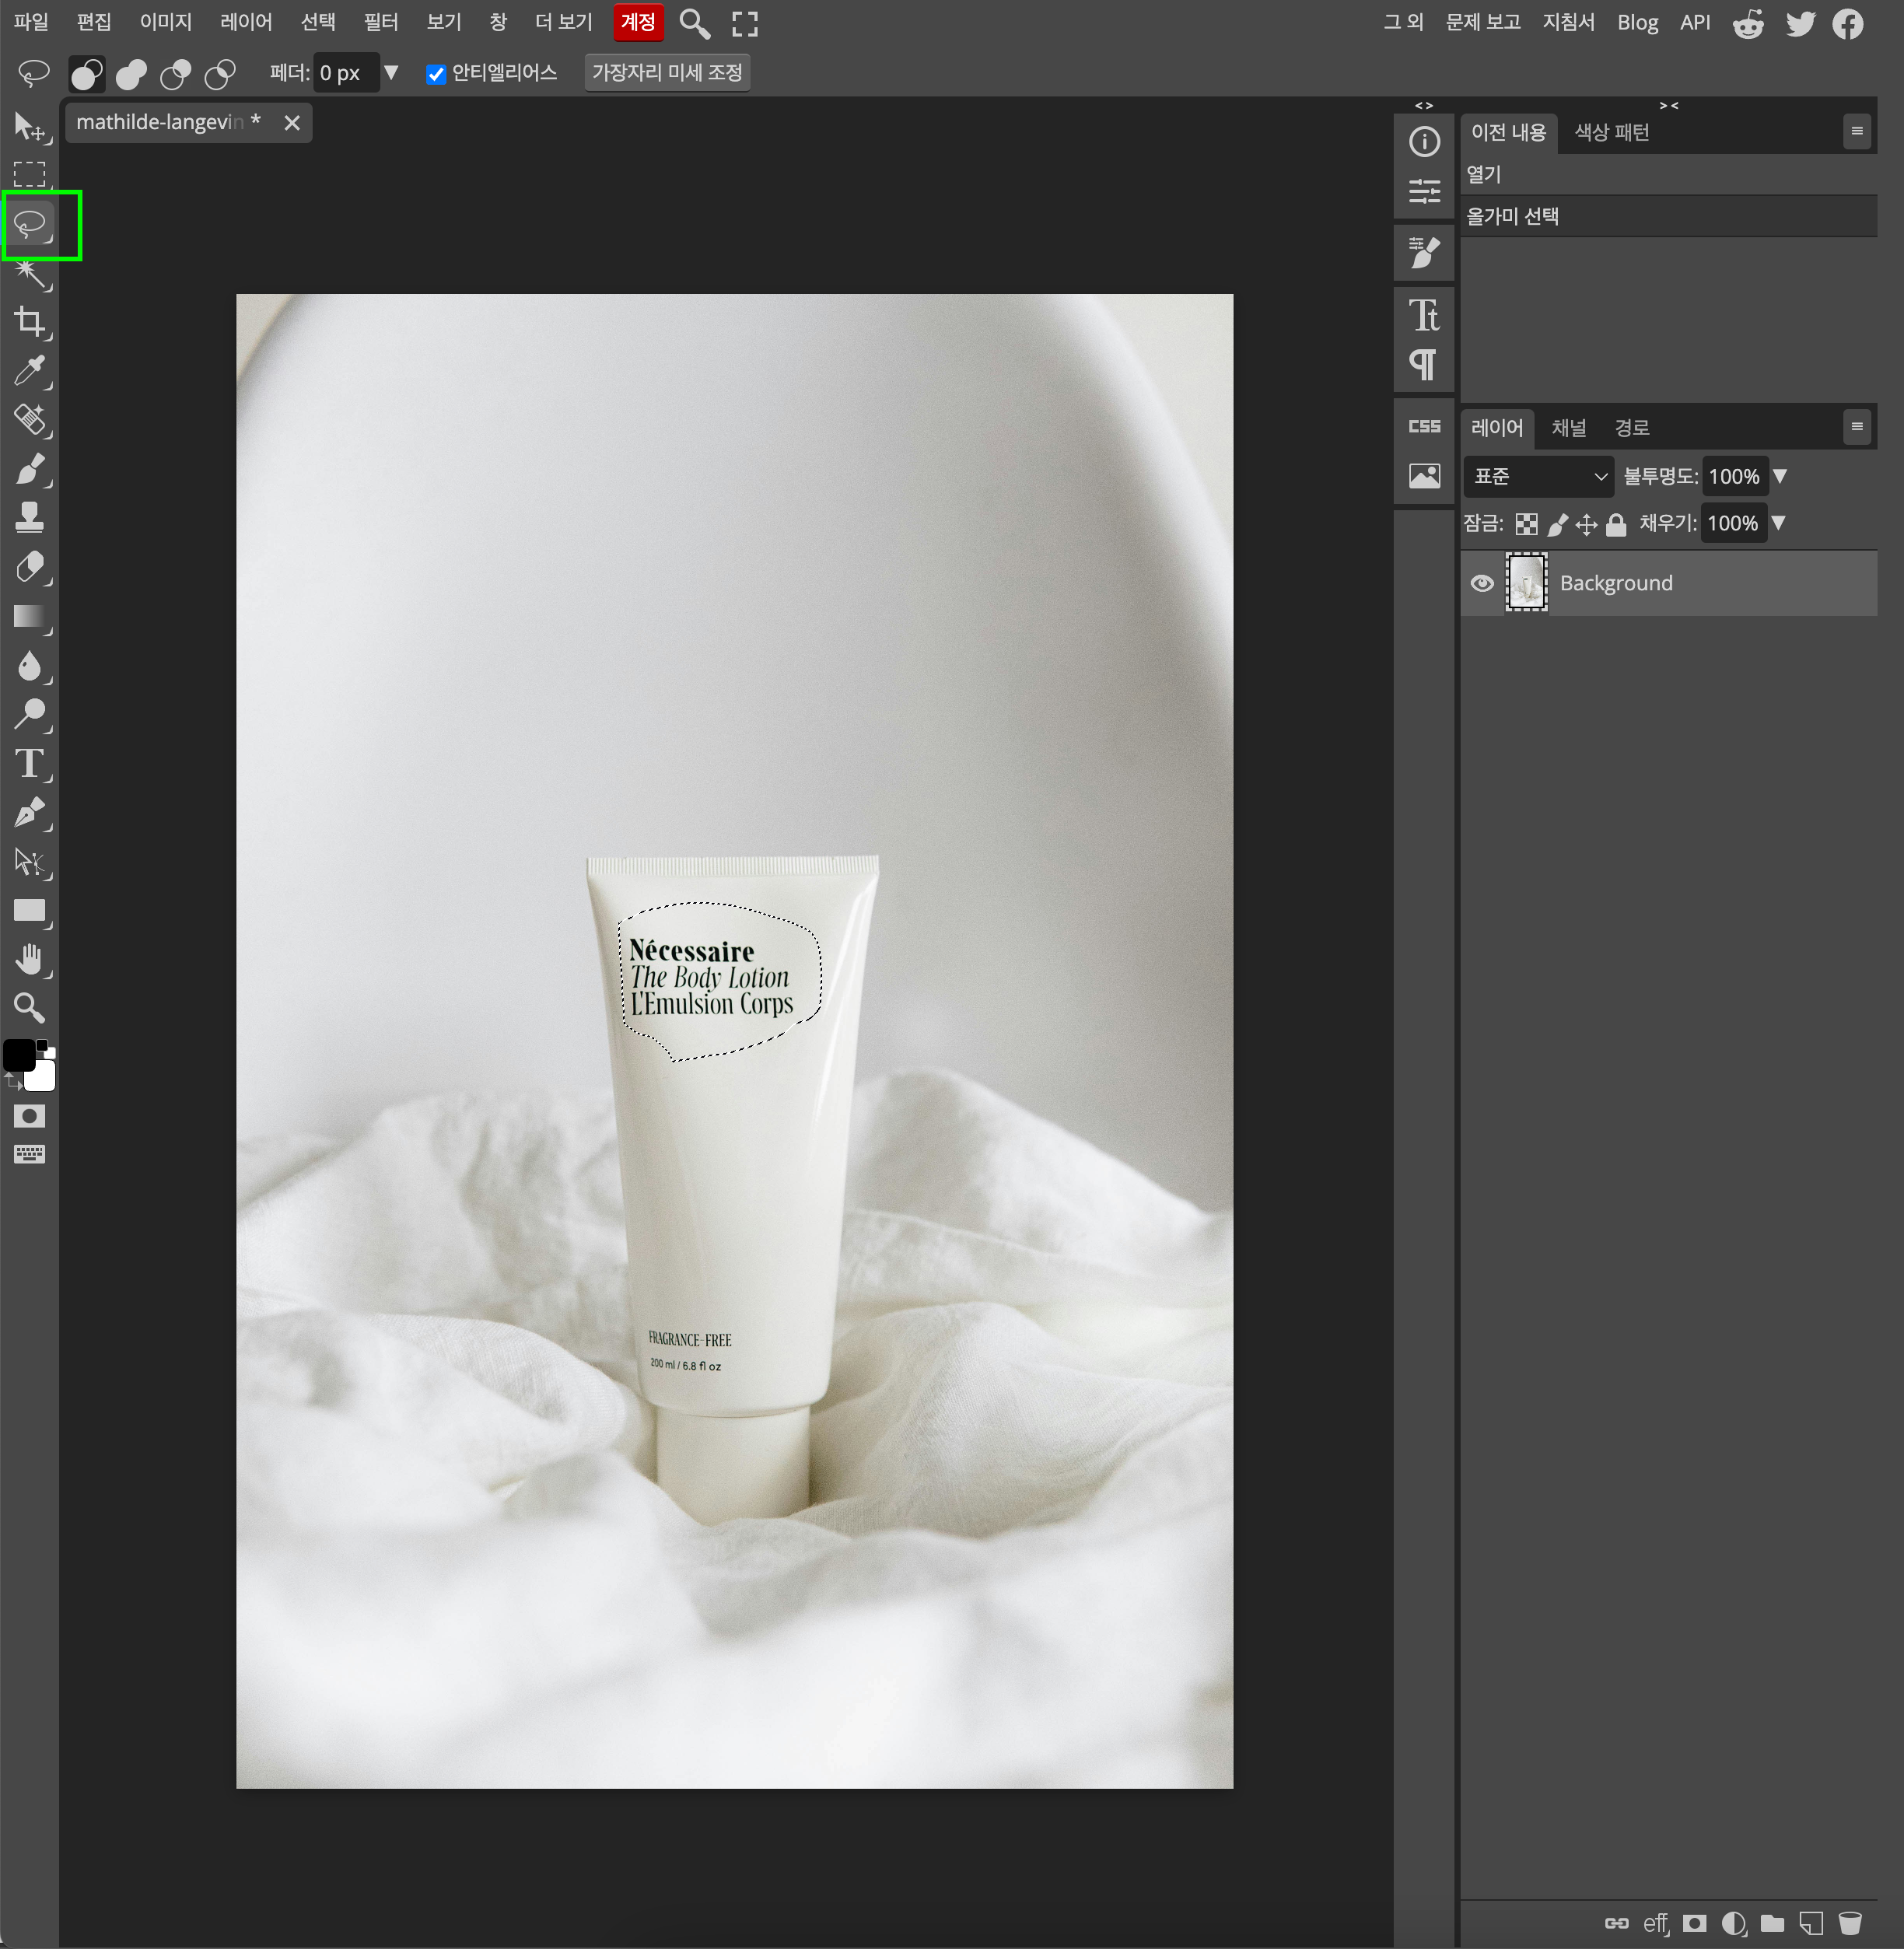Select the Pen tool
The width and height of the screenshot is (1904, 1949).
pyautogui.click(x=30, y=813)
